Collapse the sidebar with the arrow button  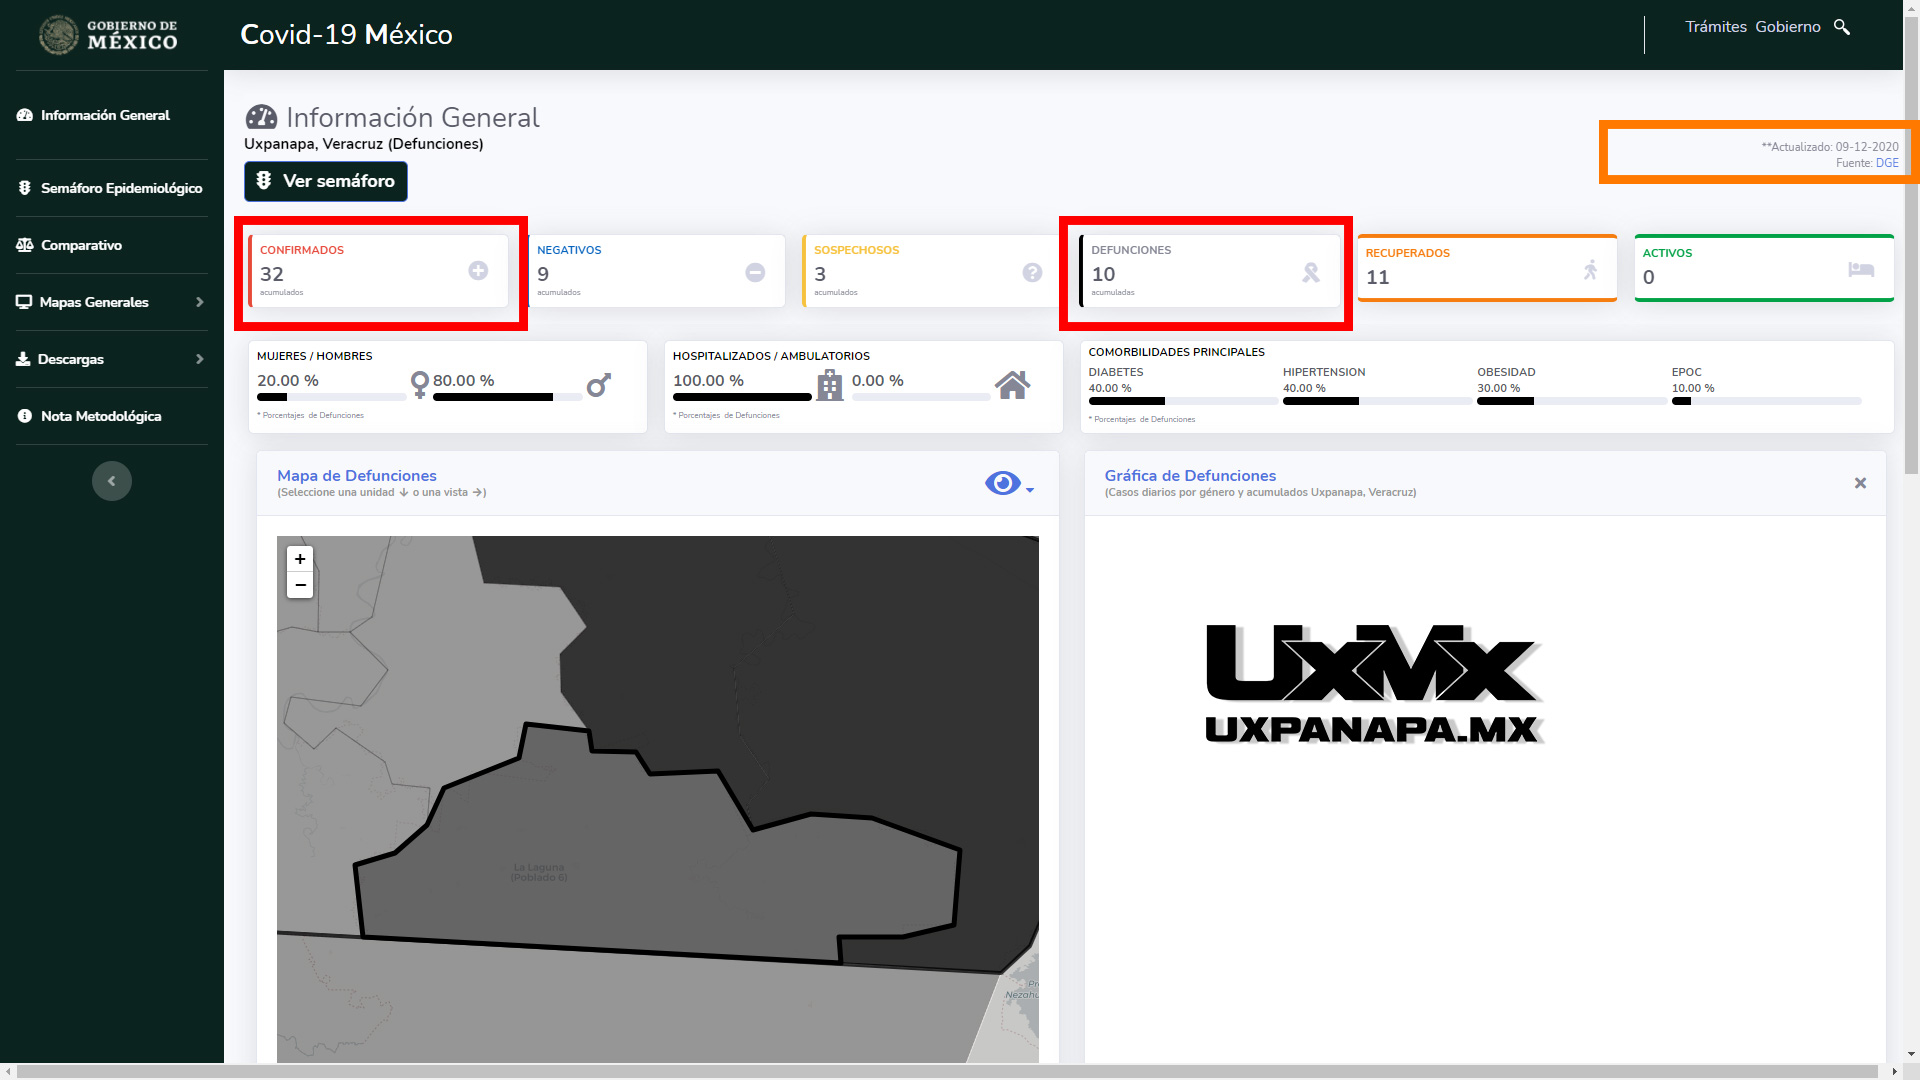click(112, 481)
